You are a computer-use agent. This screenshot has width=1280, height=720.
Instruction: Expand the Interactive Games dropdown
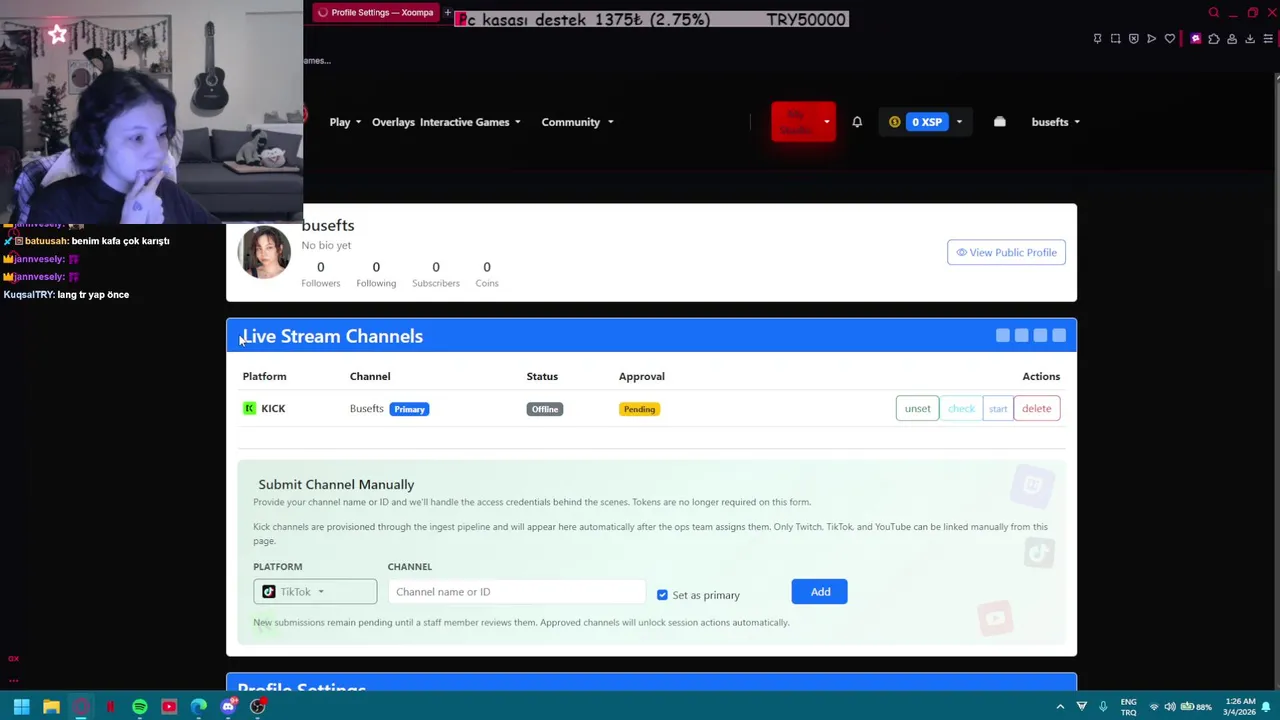pyautogui.click(x=470, y=122)
